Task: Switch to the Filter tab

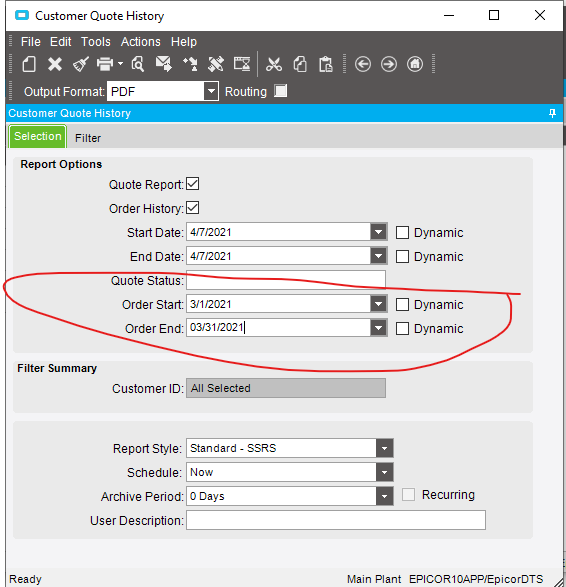Action: click(88, 138)
